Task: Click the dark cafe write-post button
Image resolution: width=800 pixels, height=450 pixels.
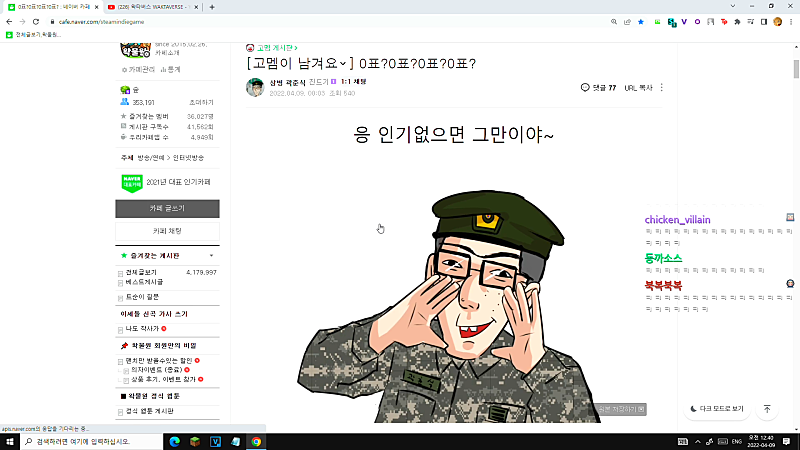Action: click(167, 209)
